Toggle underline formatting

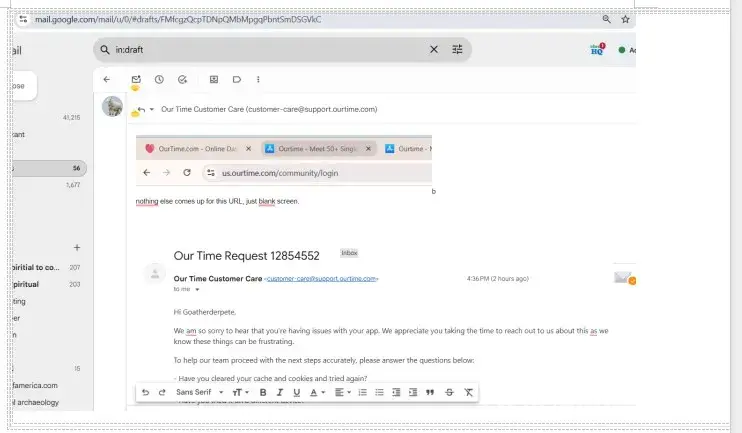point(297,392)
